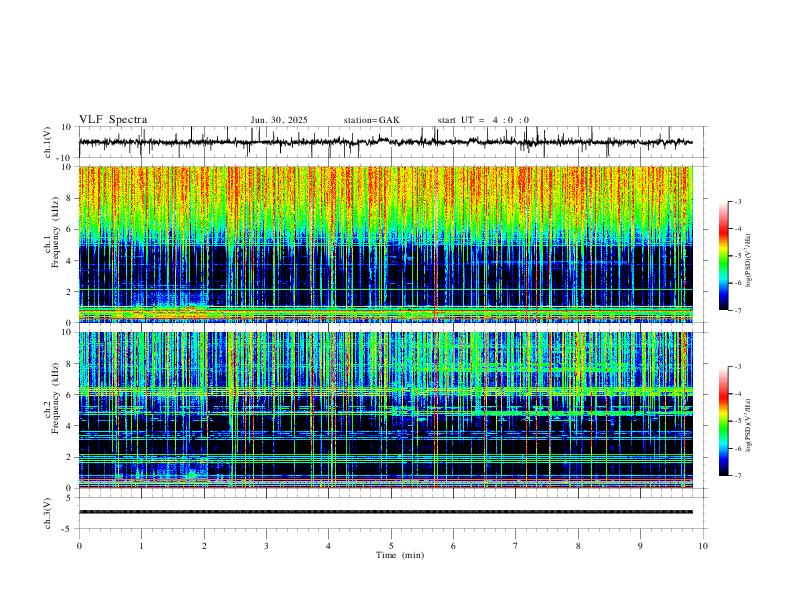Click the ch.1 voltage waveform trace
Screen dimensions: 792x612
coord(385,142)
